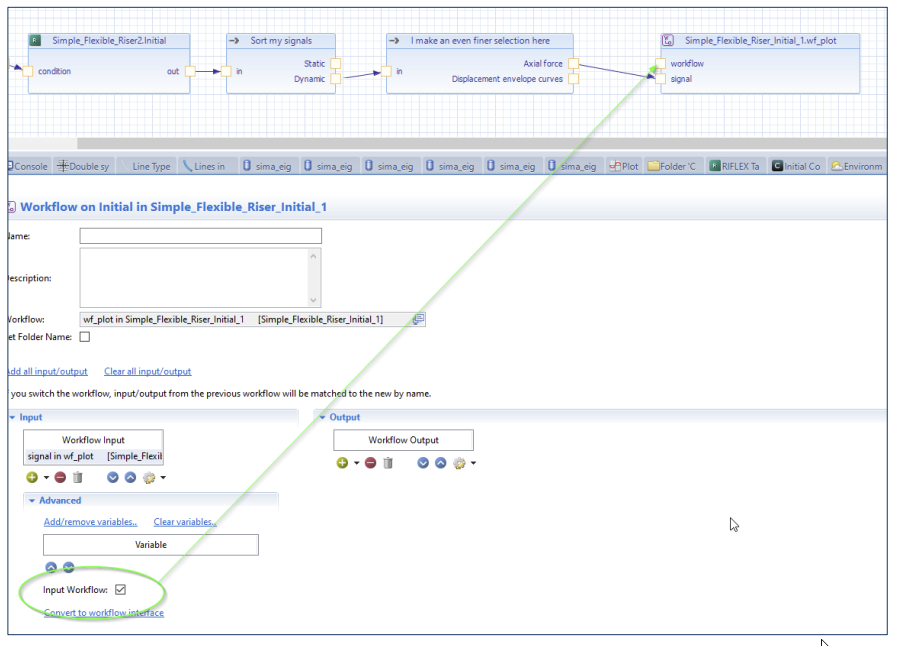Click Convert to workflow interface link

(x=103, y=613)
